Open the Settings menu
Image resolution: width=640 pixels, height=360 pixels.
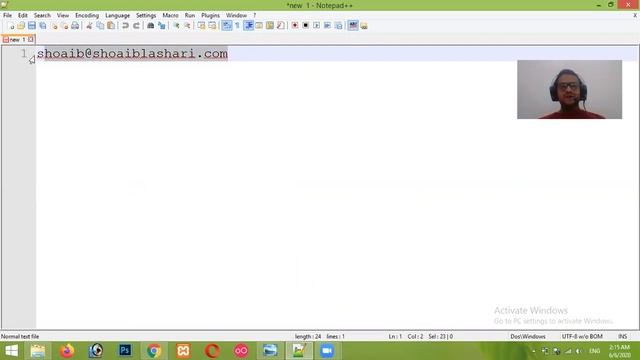pos(146,15)
